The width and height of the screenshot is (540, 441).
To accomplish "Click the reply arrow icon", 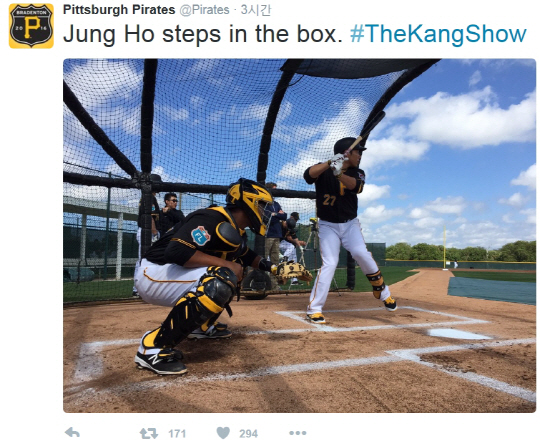I will pyautogui.click(x=72, y=432).
